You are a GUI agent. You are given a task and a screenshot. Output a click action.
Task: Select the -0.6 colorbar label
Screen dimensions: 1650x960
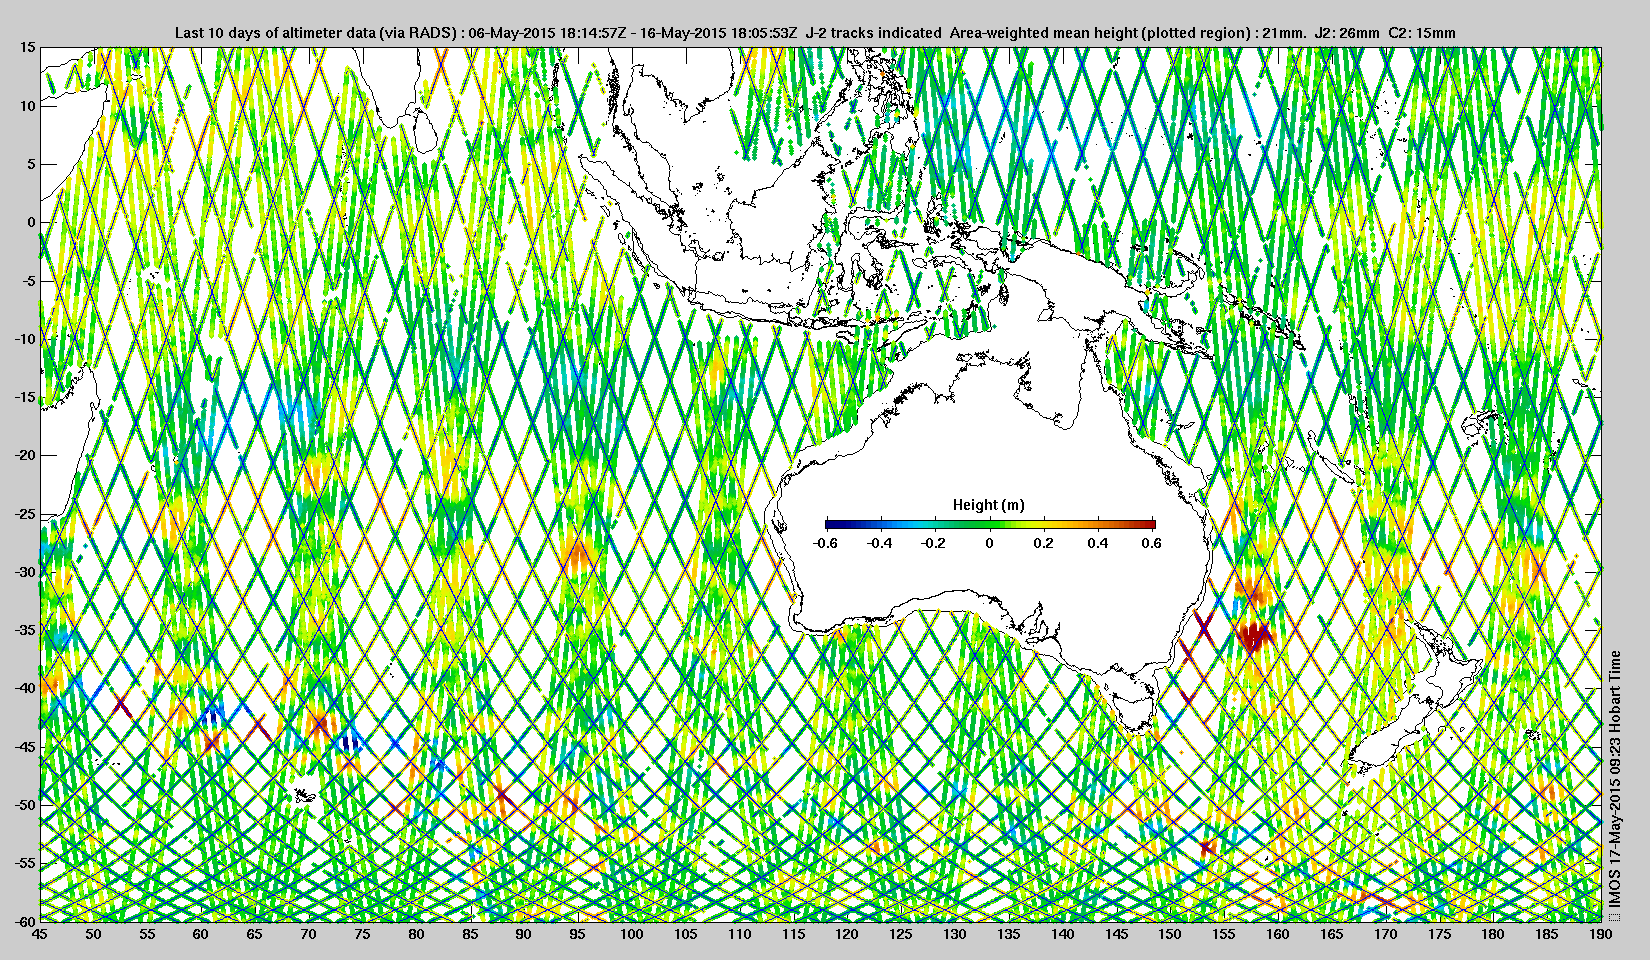[x=825, y=543]
